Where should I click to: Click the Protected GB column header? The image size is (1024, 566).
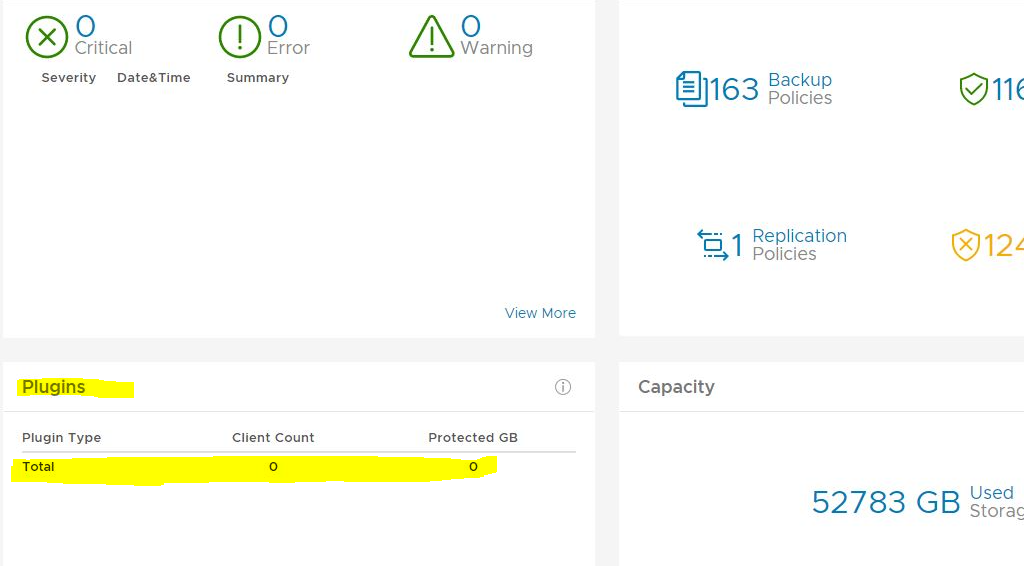click(473, 438)
